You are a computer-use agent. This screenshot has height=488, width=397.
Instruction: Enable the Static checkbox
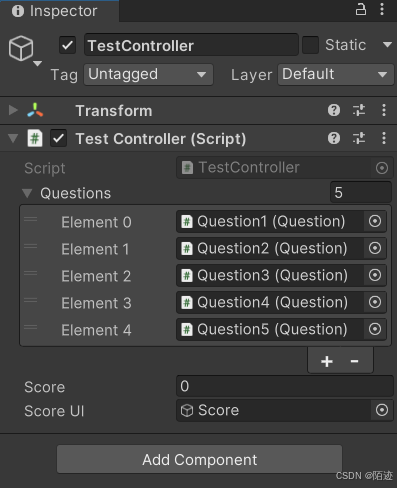click(310, 45)
